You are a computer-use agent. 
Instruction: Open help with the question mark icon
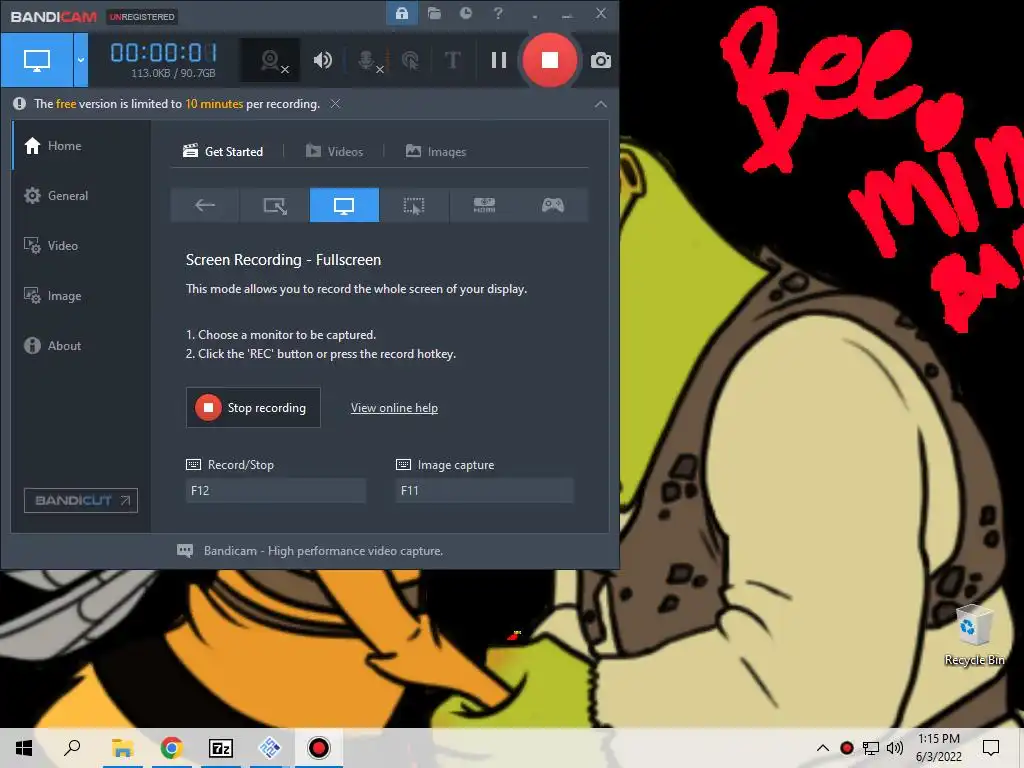click(x=498, y=13)
